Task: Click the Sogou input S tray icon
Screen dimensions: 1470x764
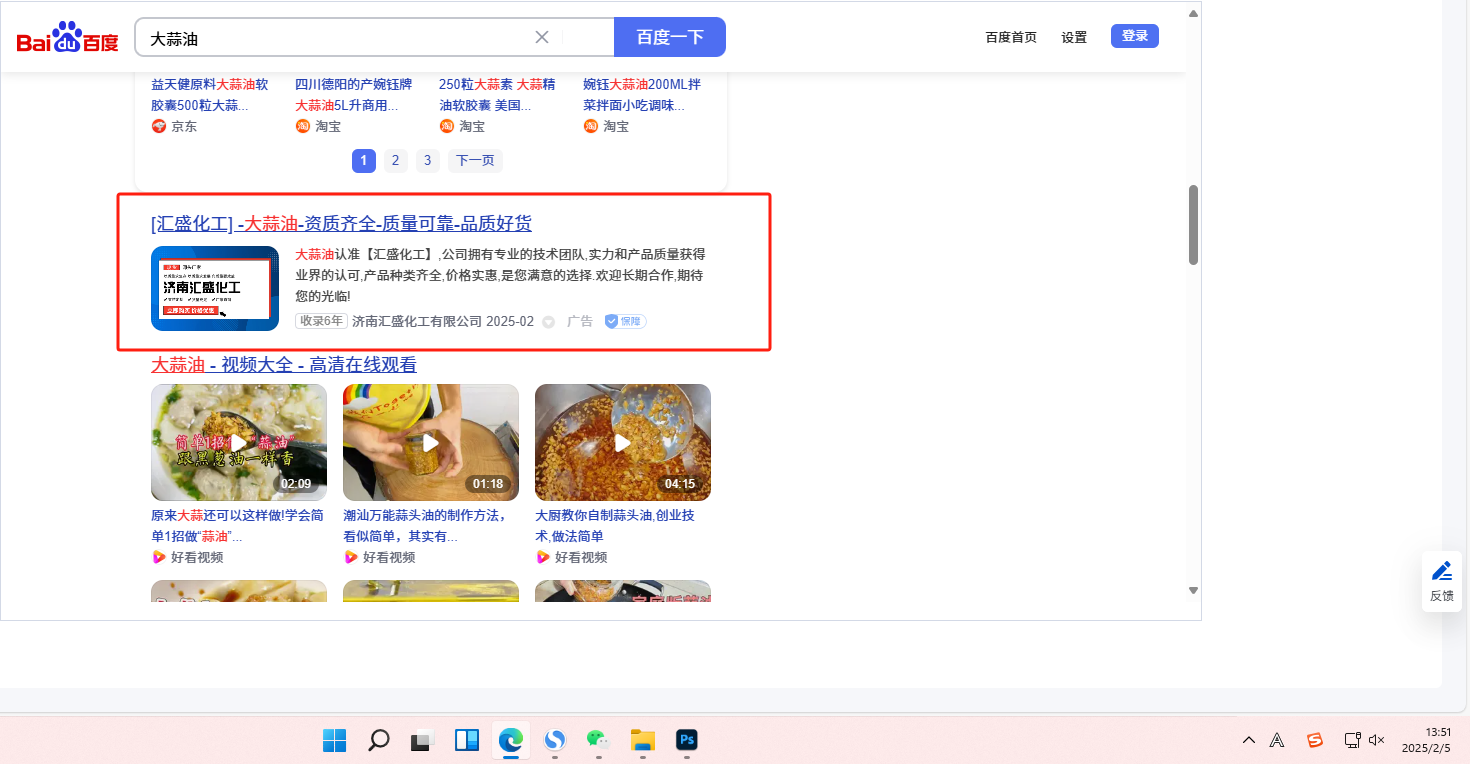Action: [1315, 740]
